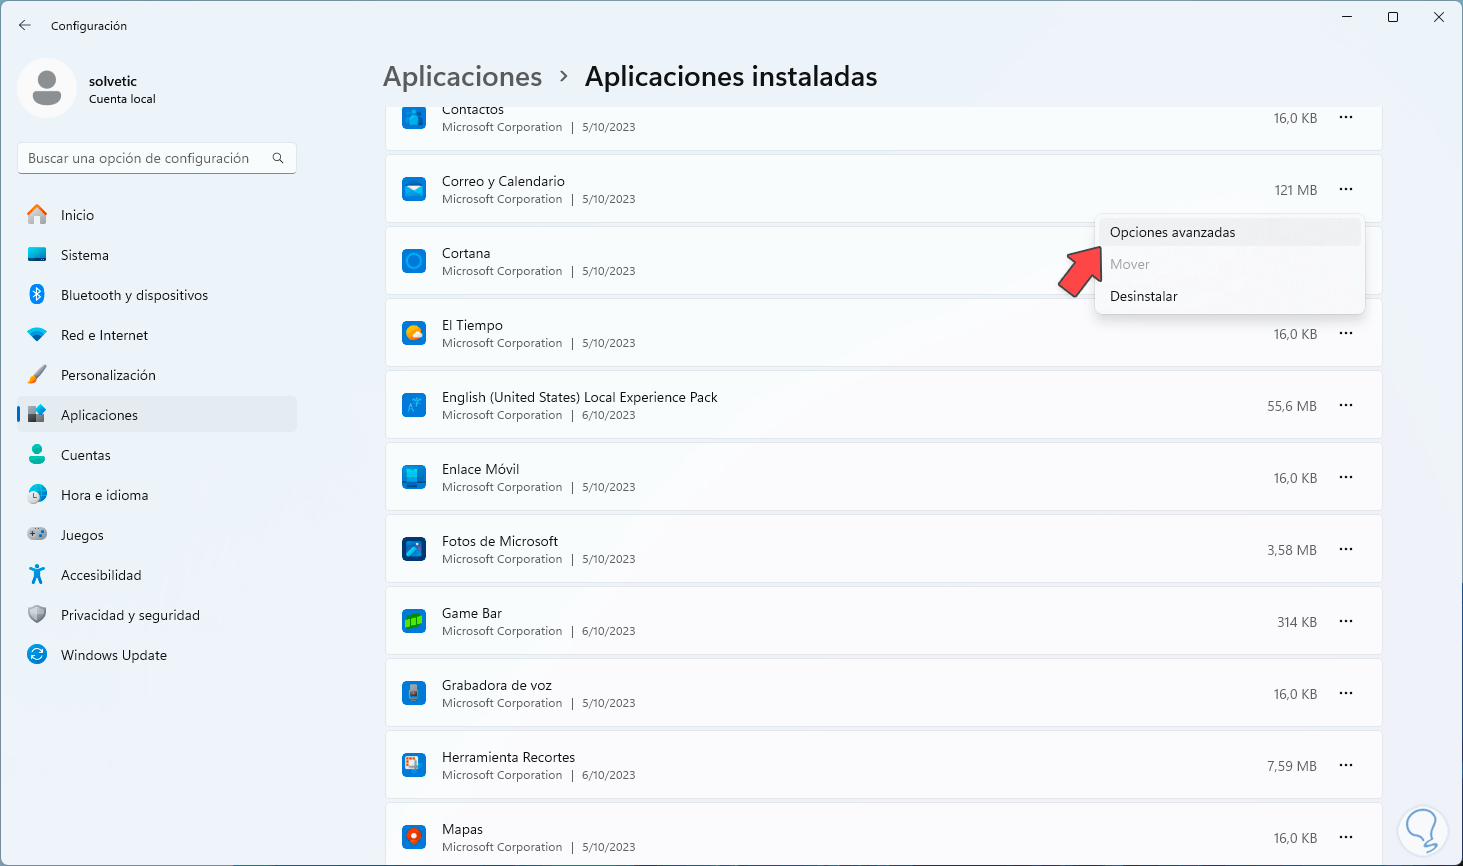Select the Sistema icon in sidebar
1463x866 pixels.
tap(37, 254)
